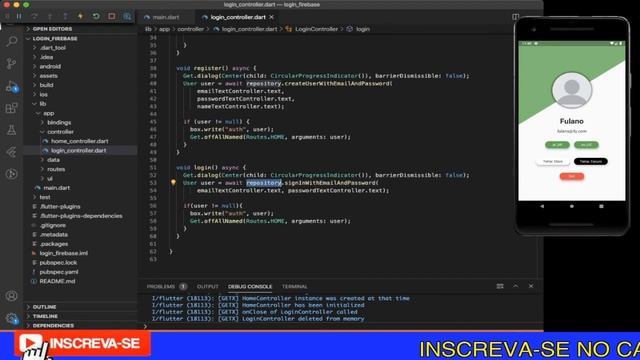Tap the red button in emulator
The image size is (640, 360).
pos(571,176)
